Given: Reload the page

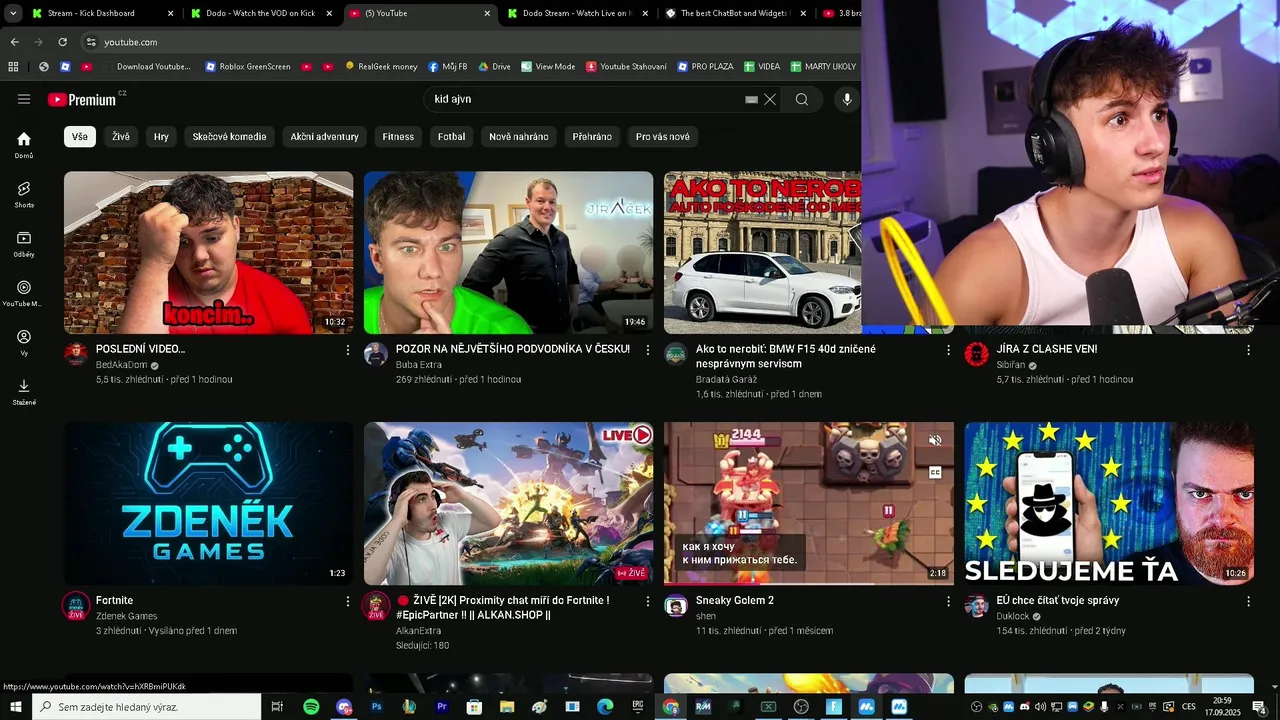Looking at the screenshot, I should [62, 42].
